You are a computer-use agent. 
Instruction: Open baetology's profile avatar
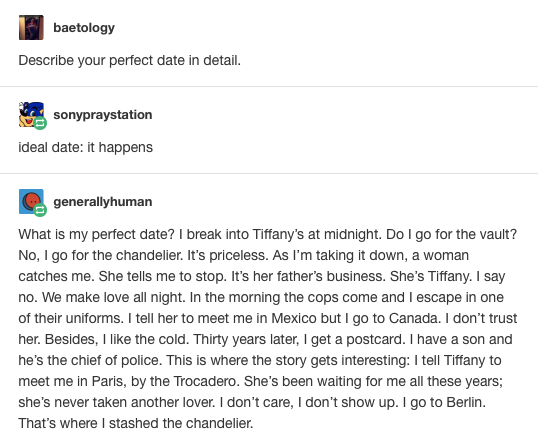(x=31, y=27)
